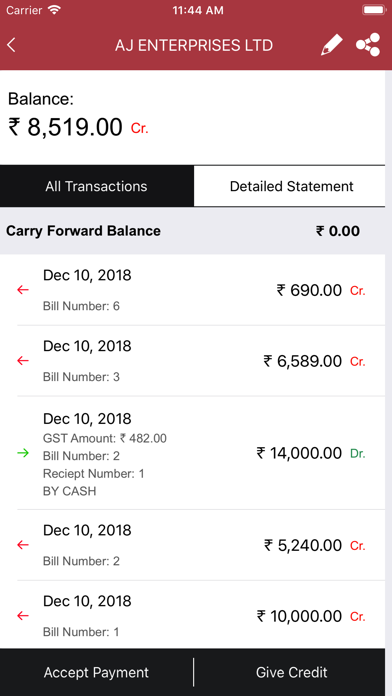Tap red arrow beside Bill Number 3
The image size is (392, 696).
coord(23,361)
